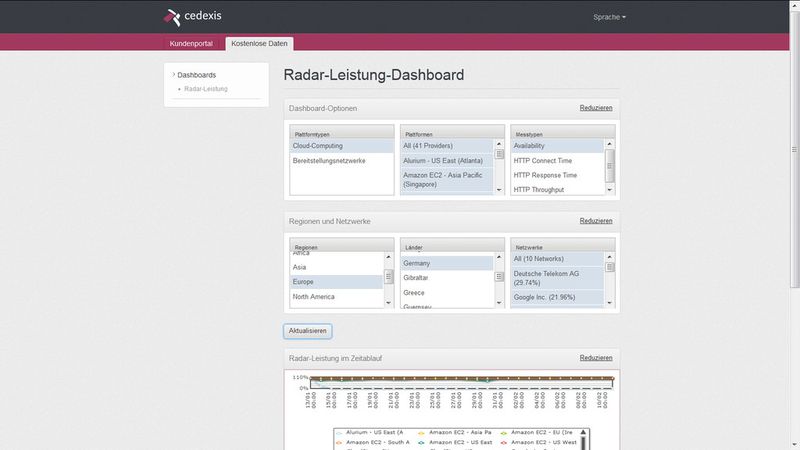Click Regionen list scroll-up arrow
The width and height of the screenshot is (800, 450).
[x=388, y=257]
